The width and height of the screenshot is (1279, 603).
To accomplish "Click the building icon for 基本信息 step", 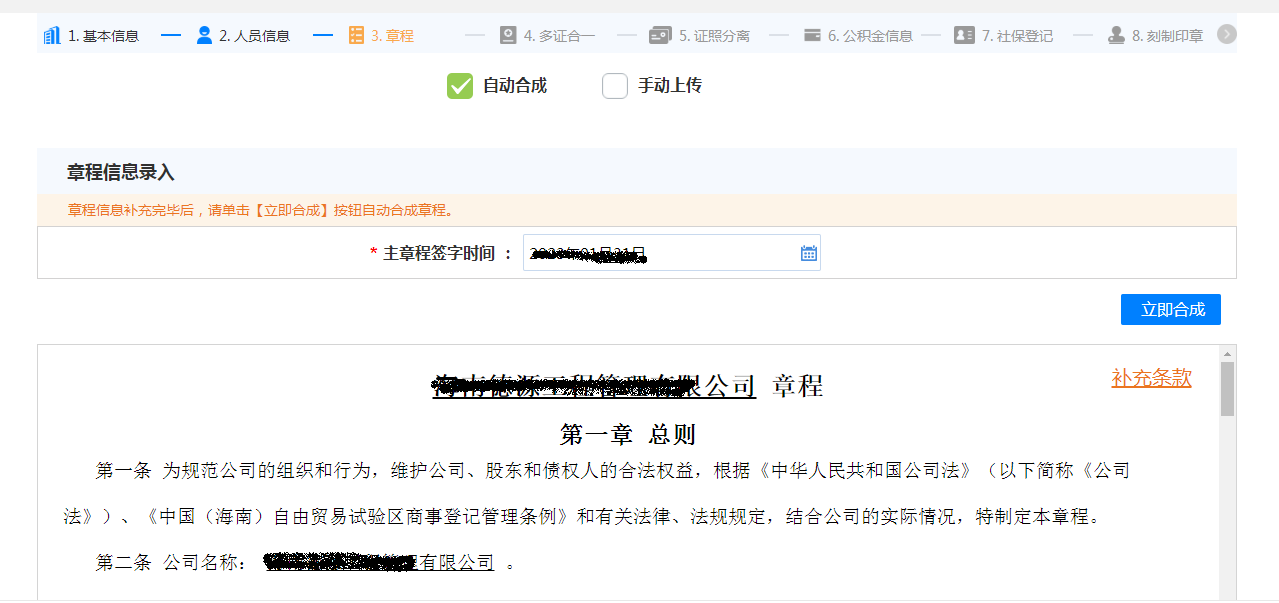I will [52, 36].
